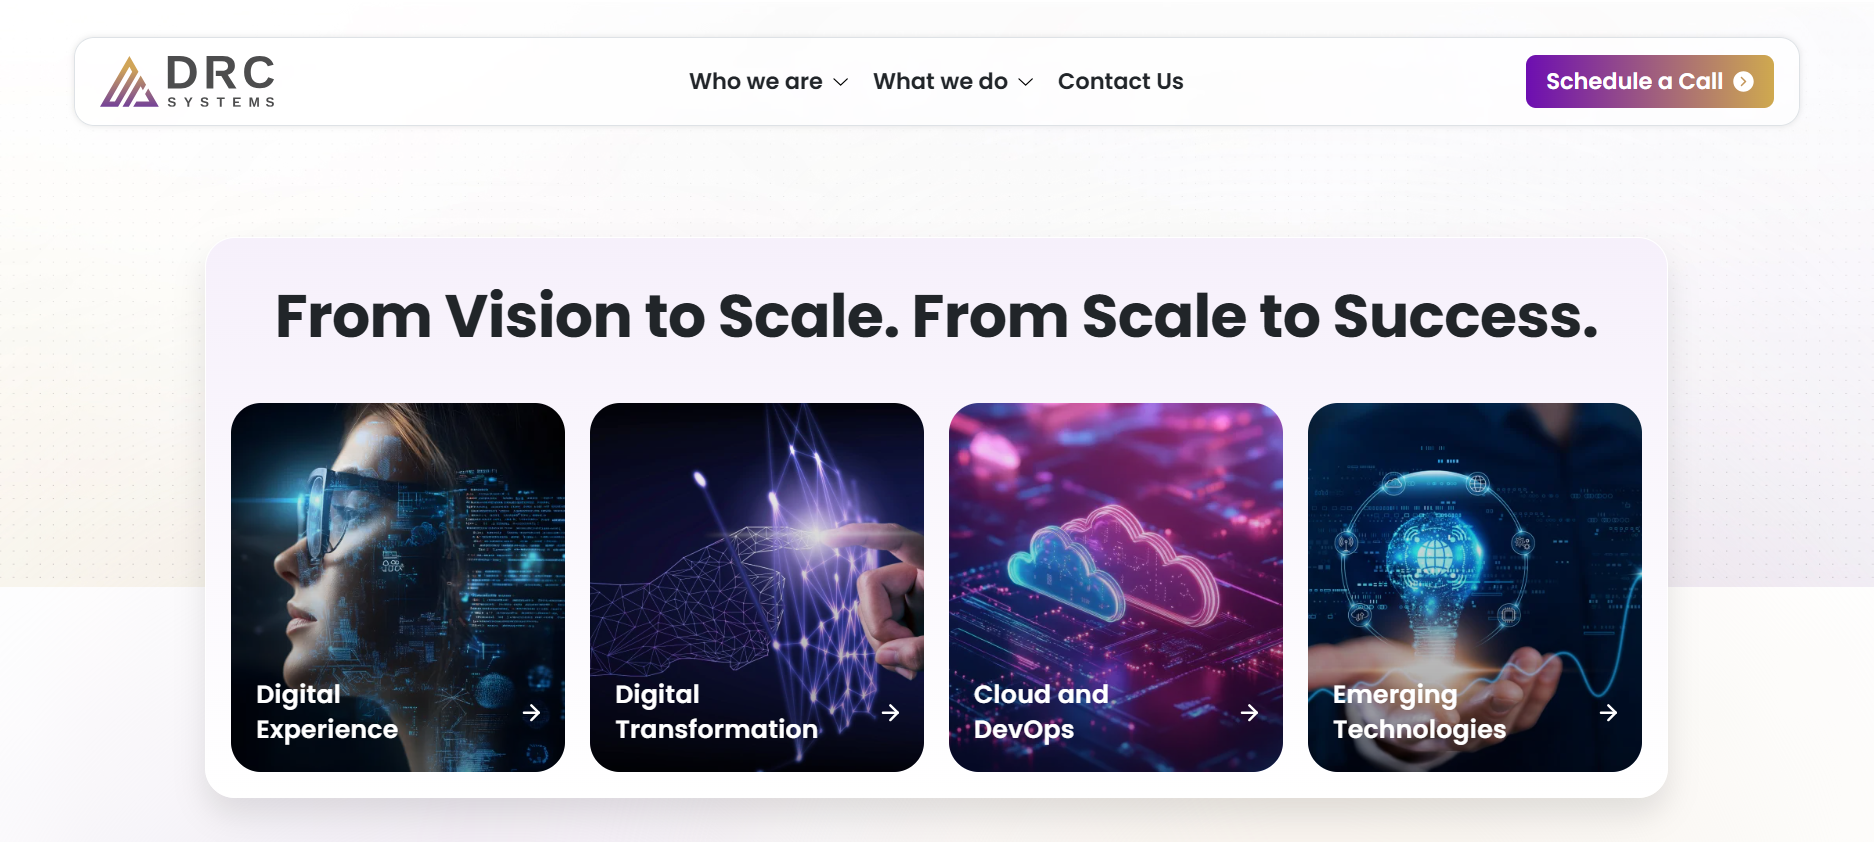1874x842 pixels.
Task: Click the Emerging Technologies card title text
Action: click(x=1418, y=712)
